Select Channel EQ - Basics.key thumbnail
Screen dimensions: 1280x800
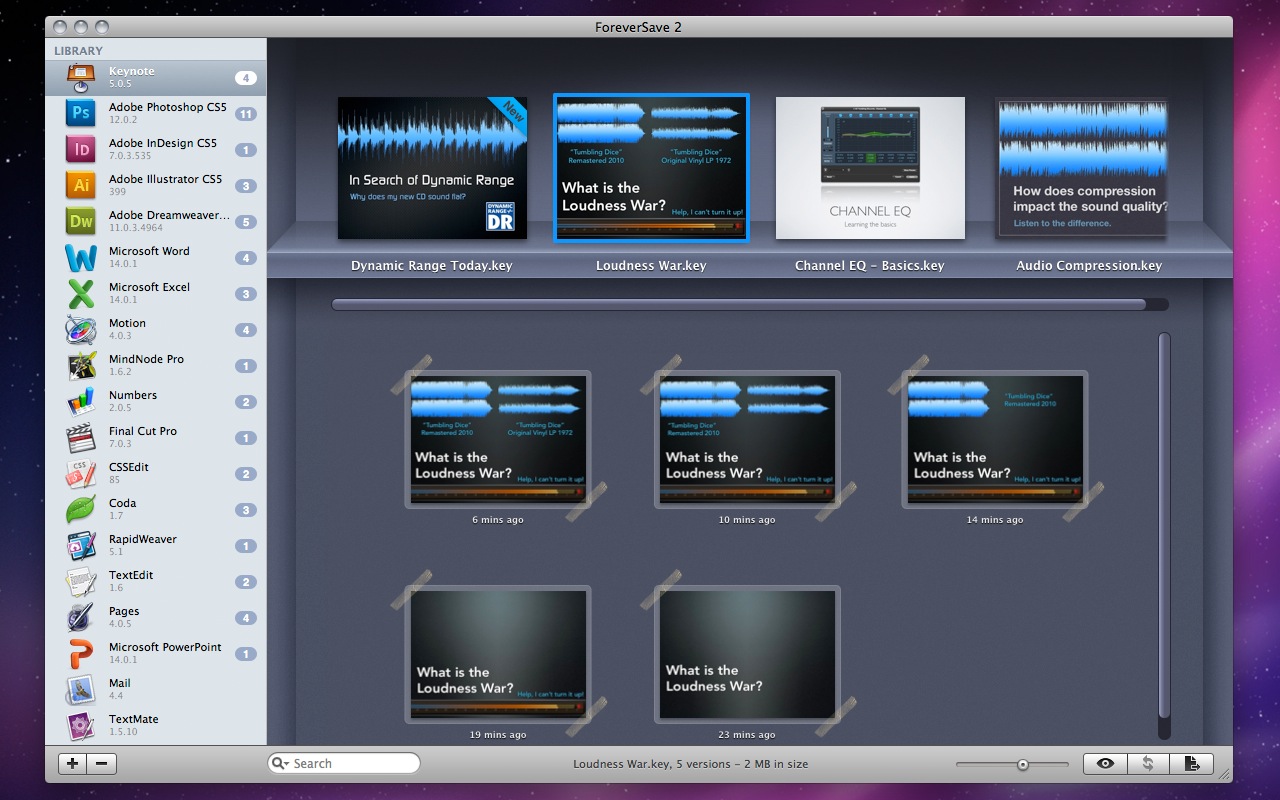(x=870, y=168)
